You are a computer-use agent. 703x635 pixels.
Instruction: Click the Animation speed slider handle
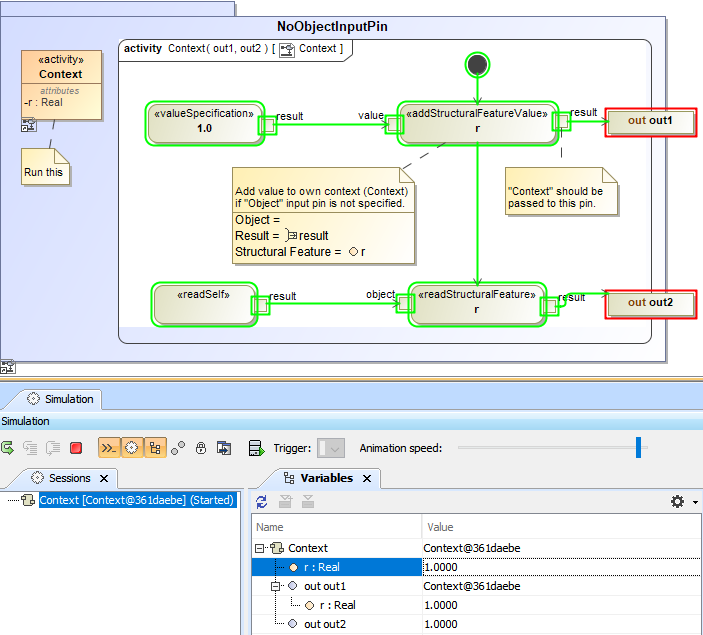(x=638, y=448)
